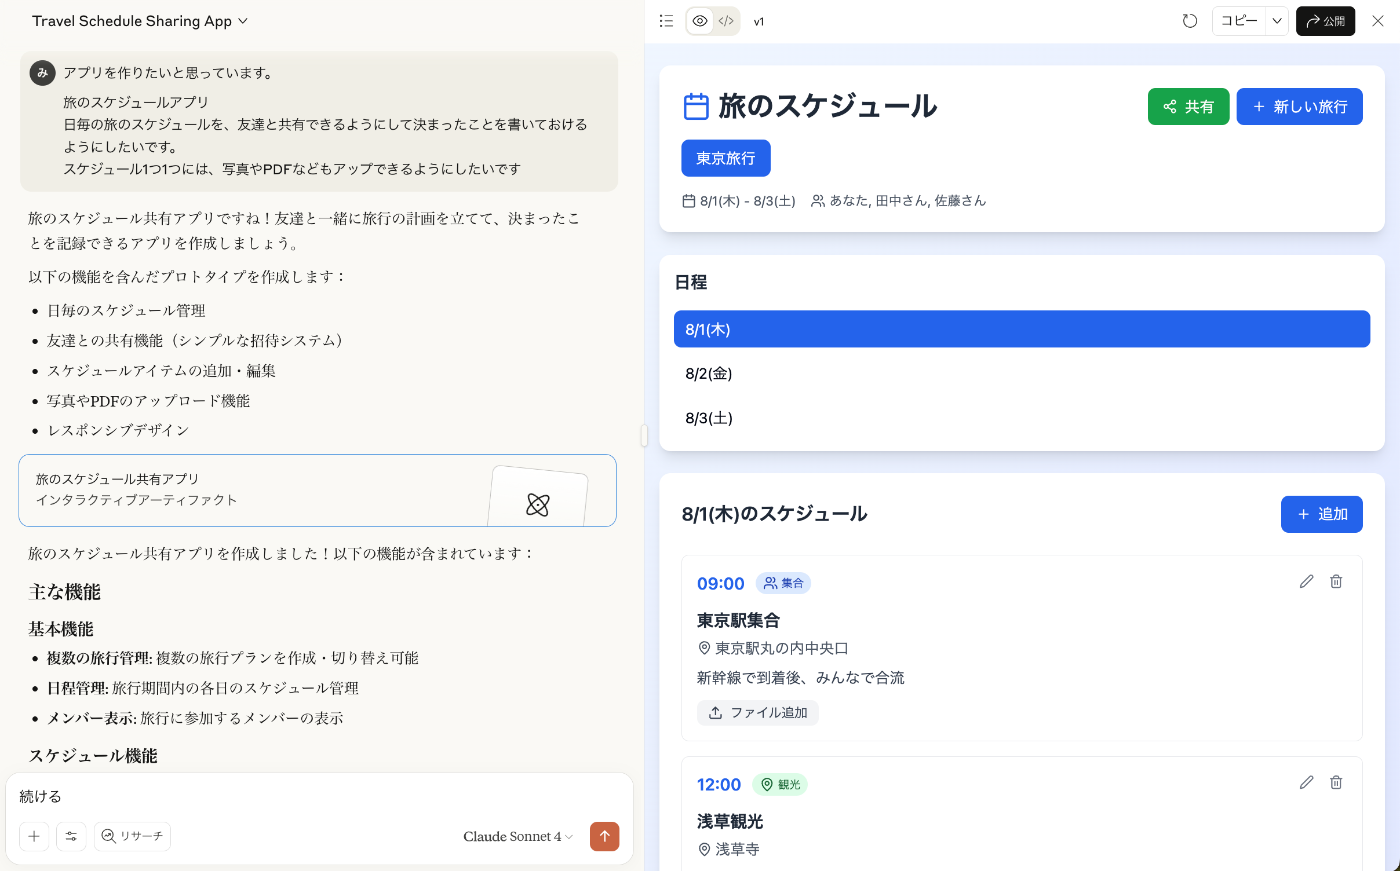Image resolution: width=1400 pixels, height=871 pixels.
Task: Expand the dropdown arrow next to コピー
Action: pyautogui.click(x=1277, y=21)
